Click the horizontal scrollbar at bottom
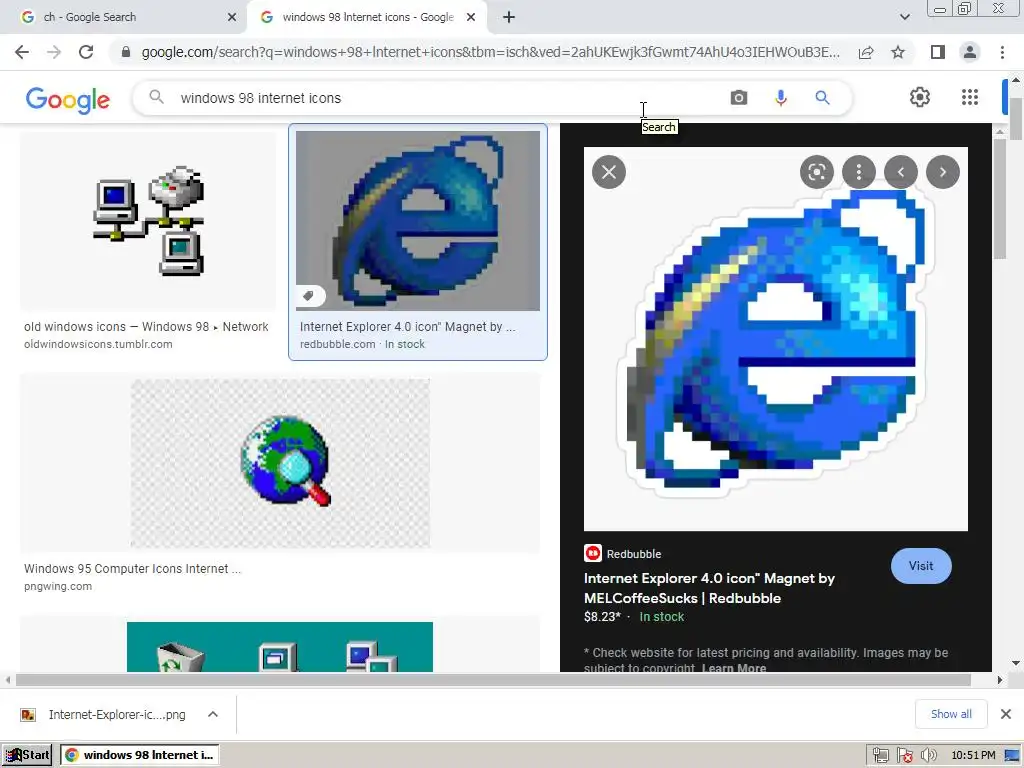1024x768 pixels. coord(493,680)
